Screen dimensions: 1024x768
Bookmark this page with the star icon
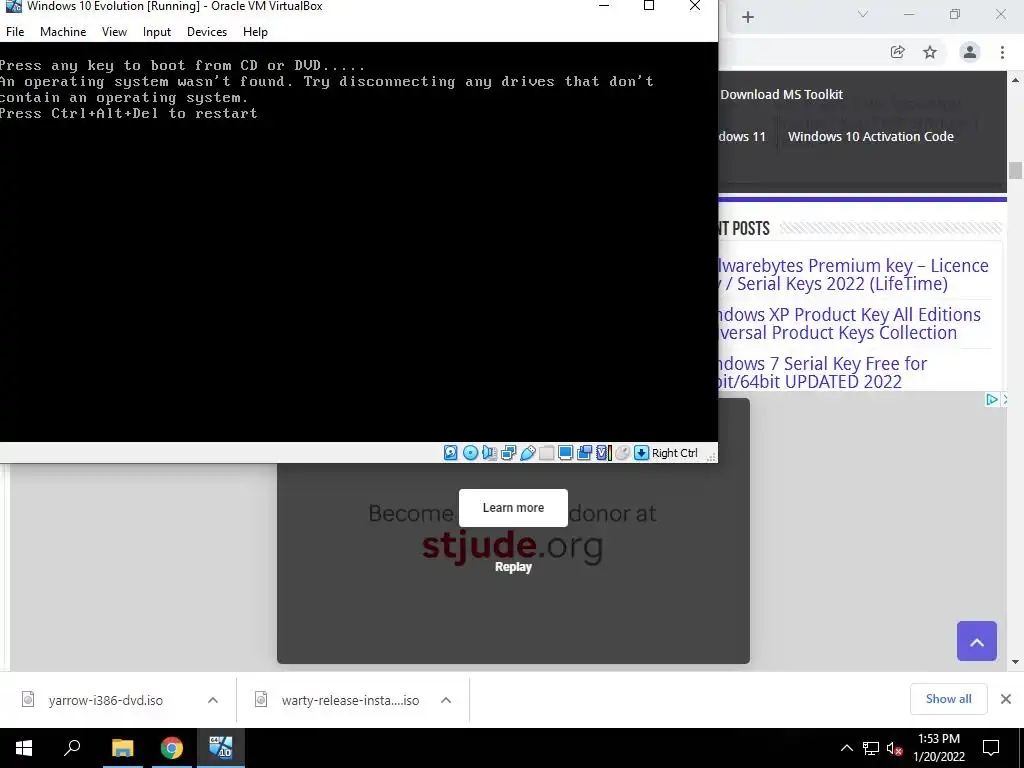pos(930,52)
